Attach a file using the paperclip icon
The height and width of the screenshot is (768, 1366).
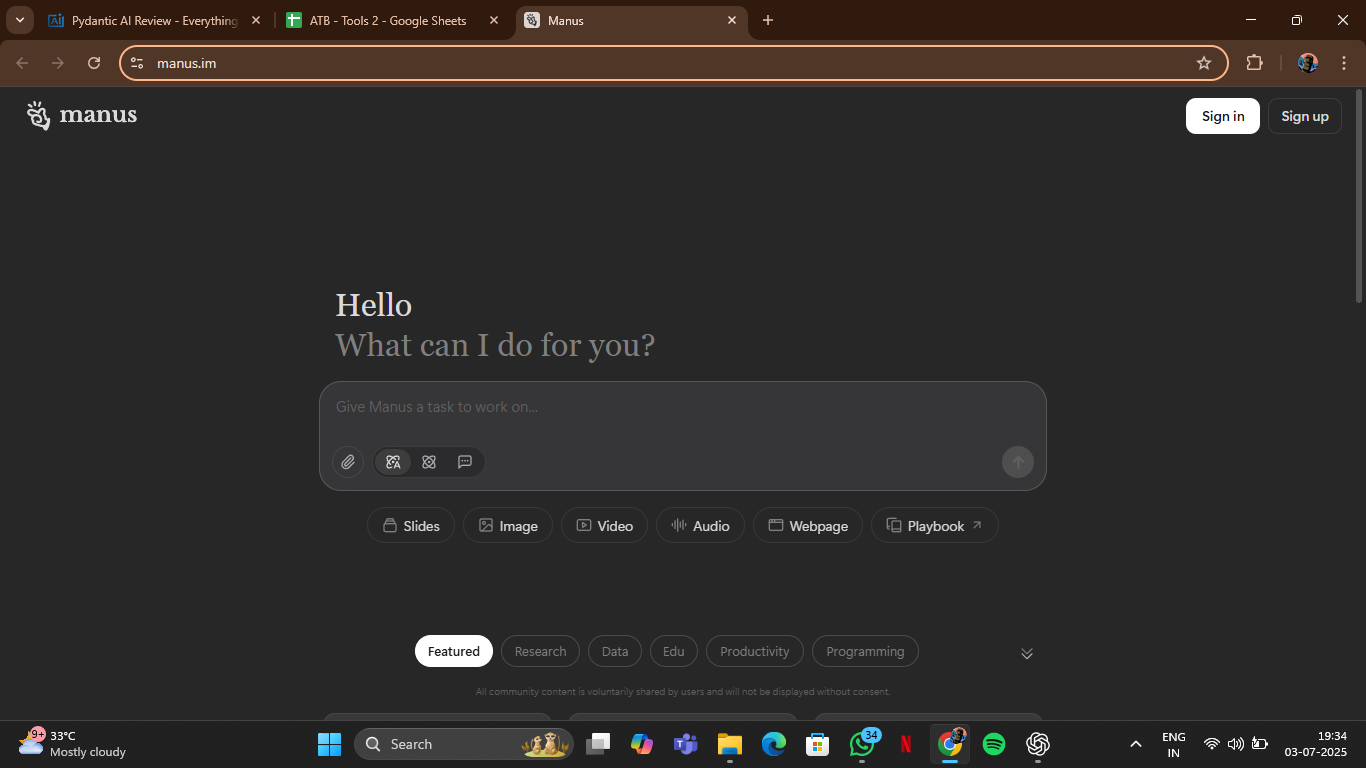point(348,462)
